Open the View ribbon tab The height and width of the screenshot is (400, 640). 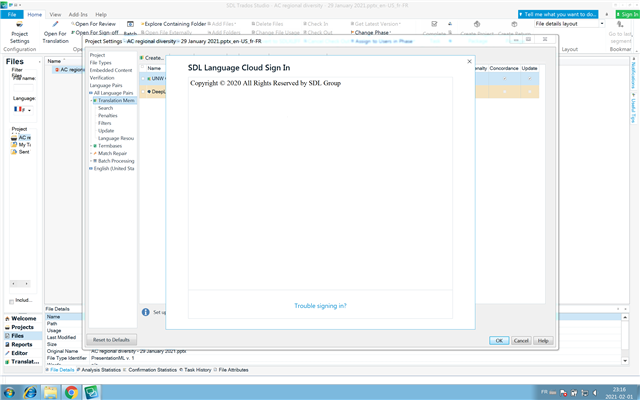[x=55, y=15]
